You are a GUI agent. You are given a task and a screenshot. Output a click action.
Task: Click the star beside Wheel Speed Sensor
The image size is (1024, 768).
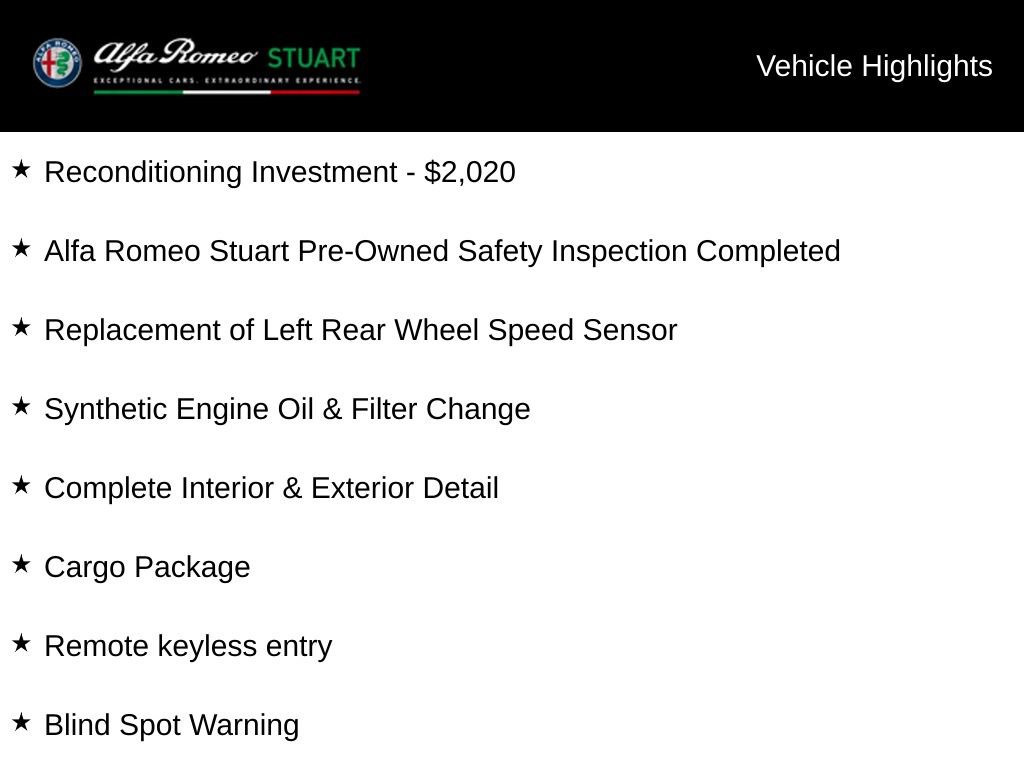22,327
